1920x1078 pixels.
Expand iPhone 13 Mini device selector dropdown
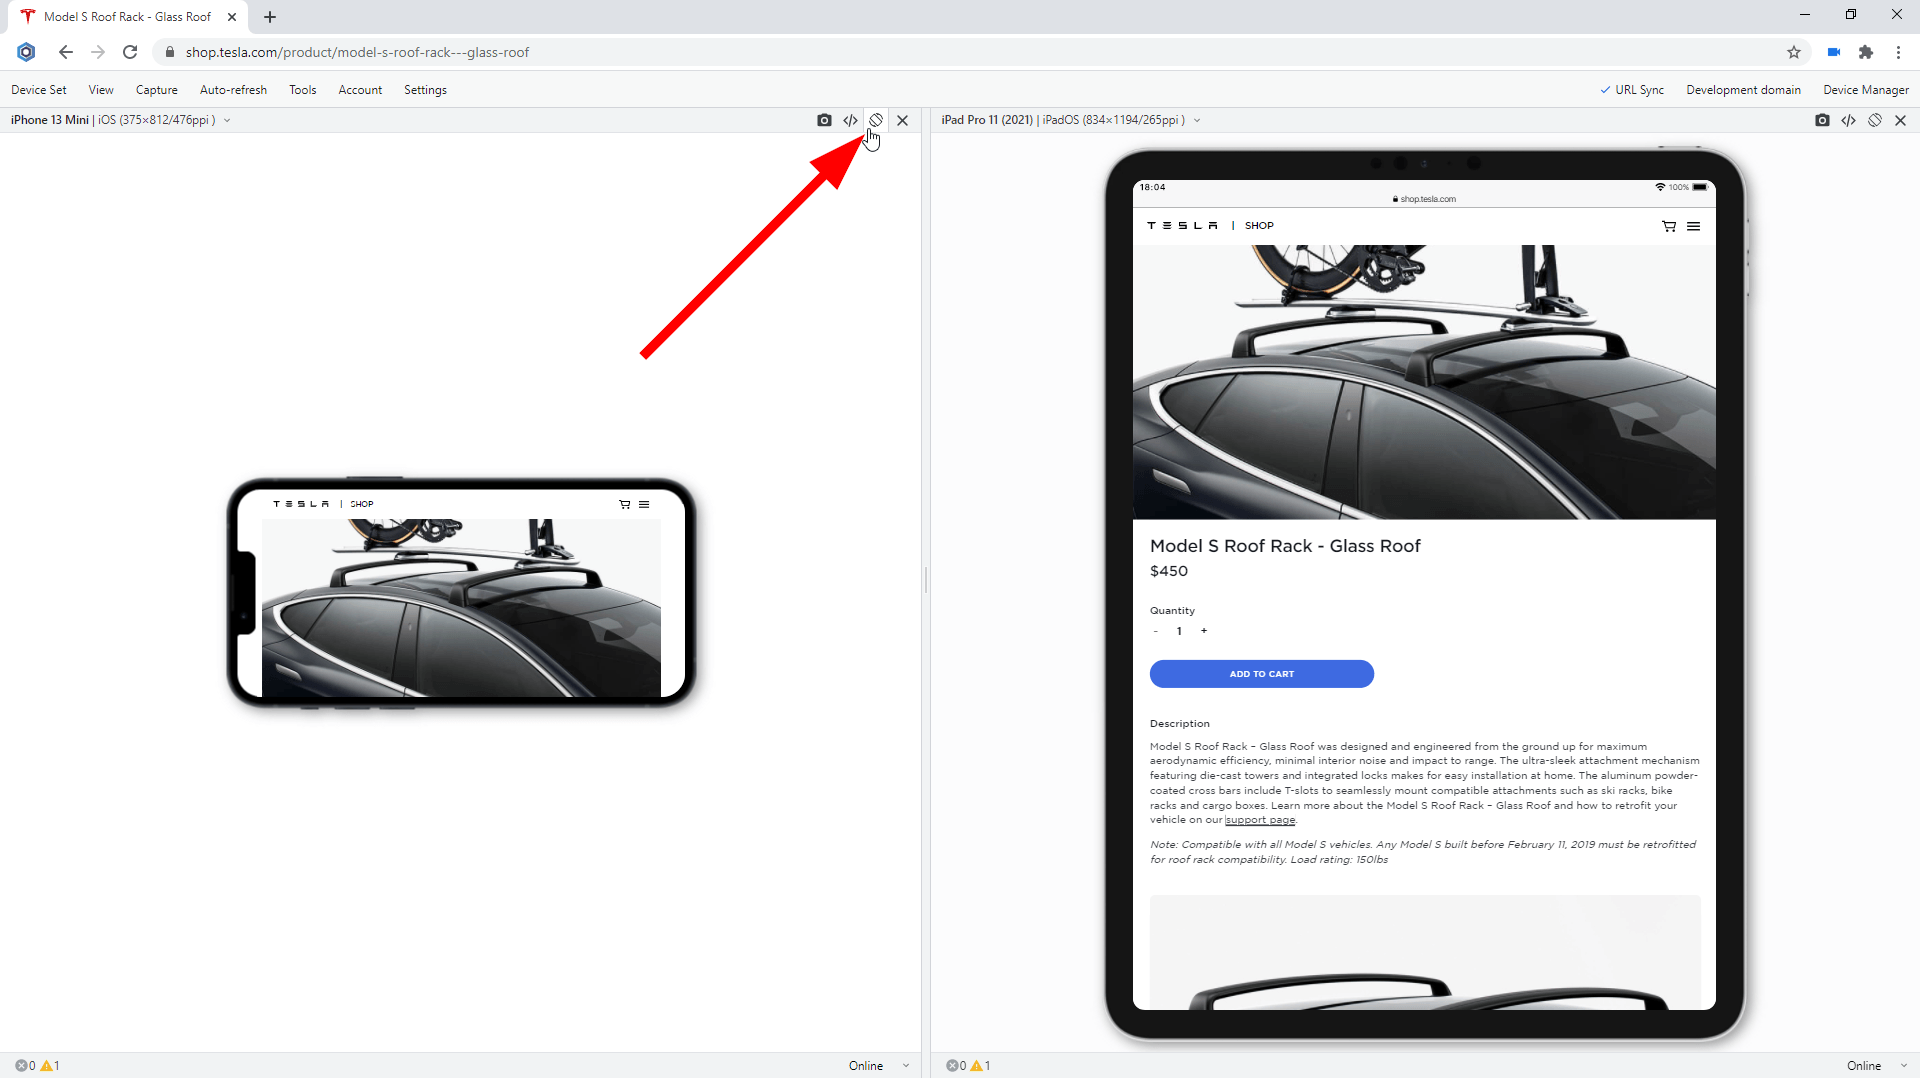point(227,120)
